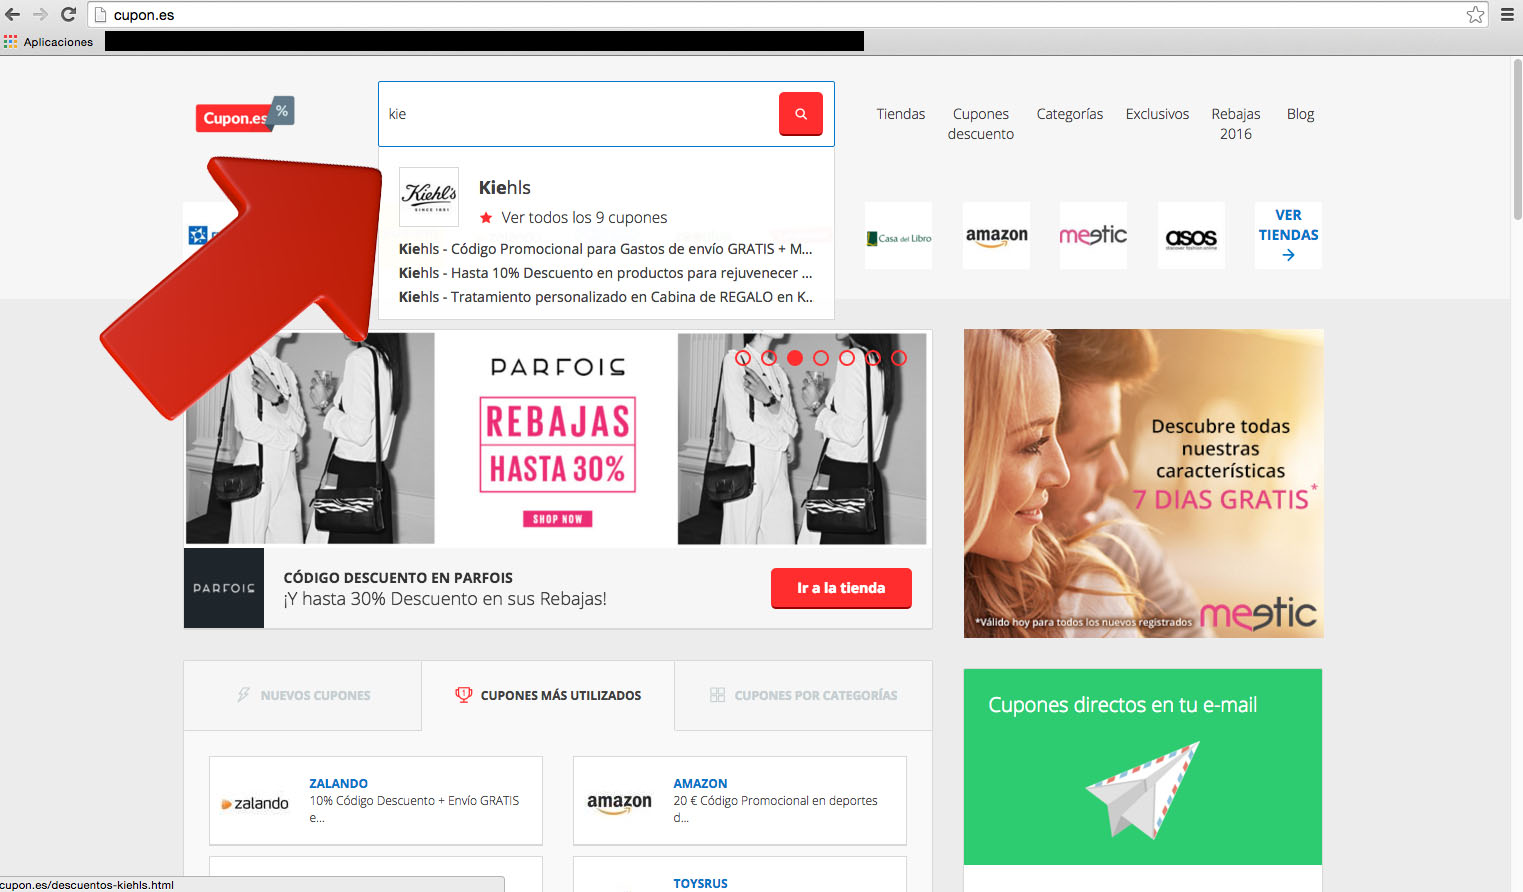Select Kiehls Hasta 10% Descuento suggestion

(x=606, y=273)
